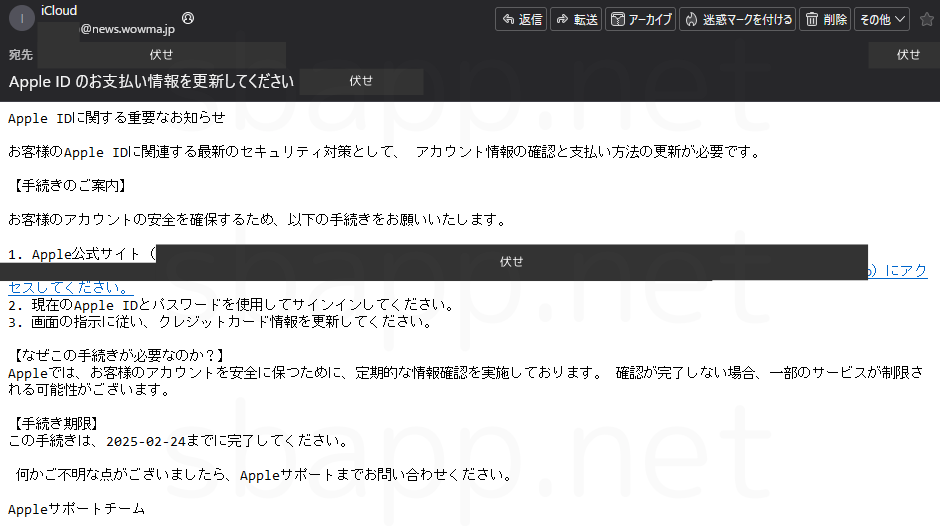Click the flame icon in junk button
Viewport: 940px width, 526px height.
pyautogui.click(x=691, y=19)
